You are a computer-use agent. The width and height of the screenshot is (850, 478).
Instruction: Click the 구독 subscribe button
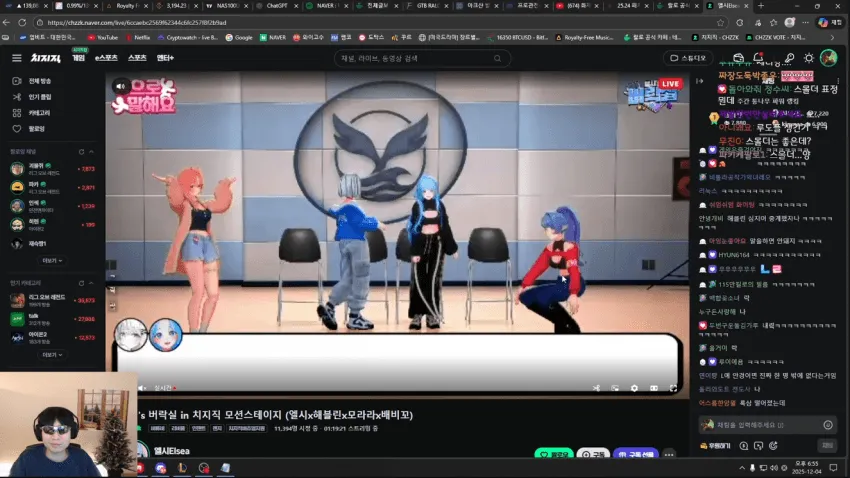tap(593, 454)
